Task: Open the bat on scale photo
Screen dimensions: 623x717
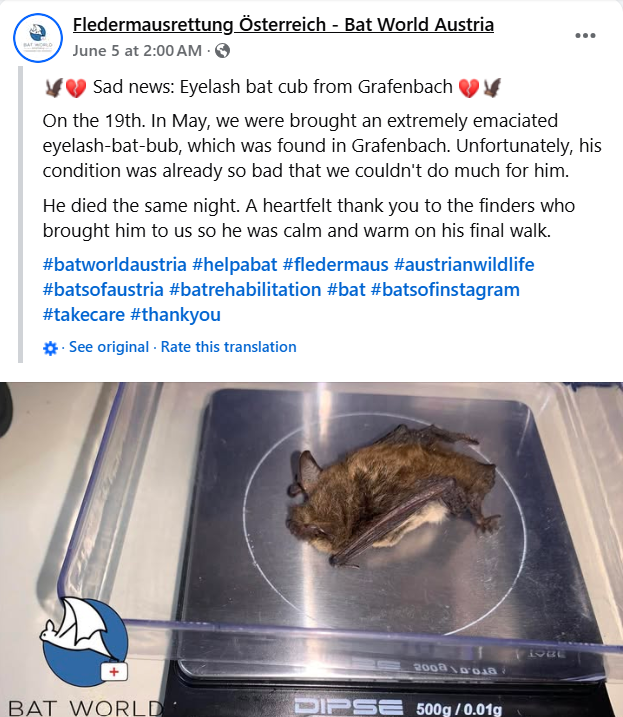Action: [312, 549]
